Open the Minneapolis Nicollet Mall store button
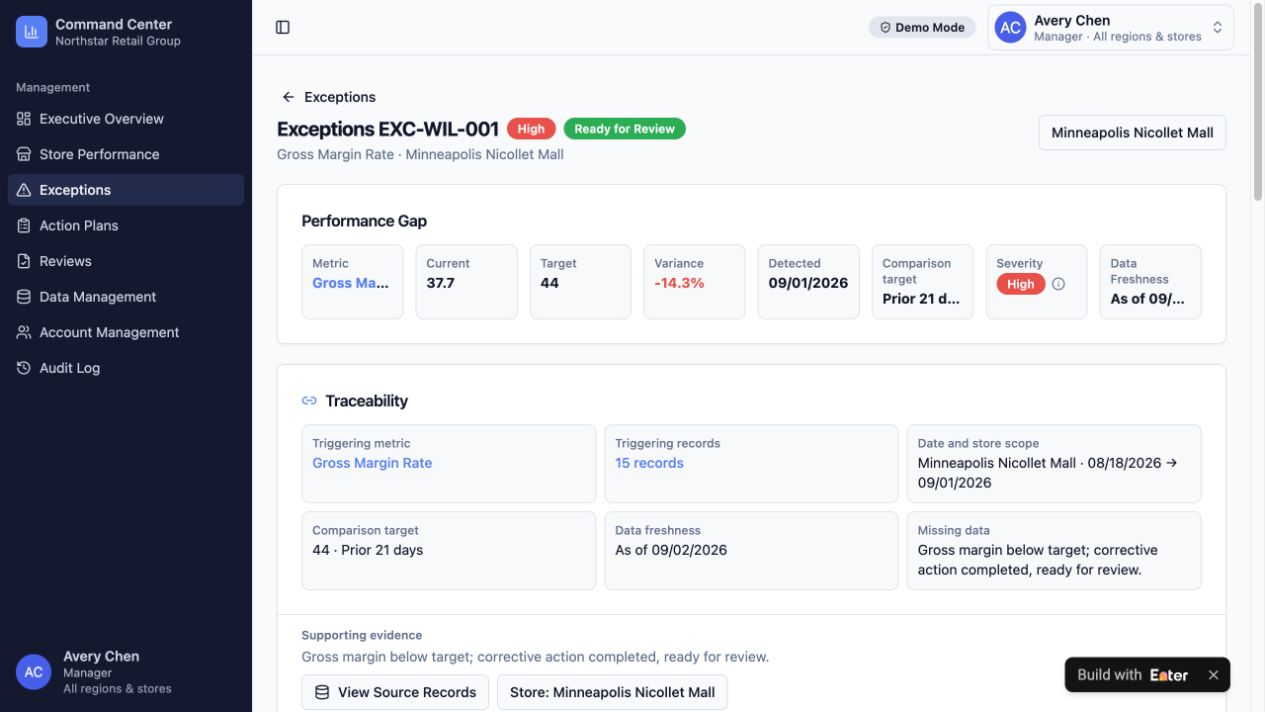This screenshot has width=1265, height=712. pos(1132,133)
